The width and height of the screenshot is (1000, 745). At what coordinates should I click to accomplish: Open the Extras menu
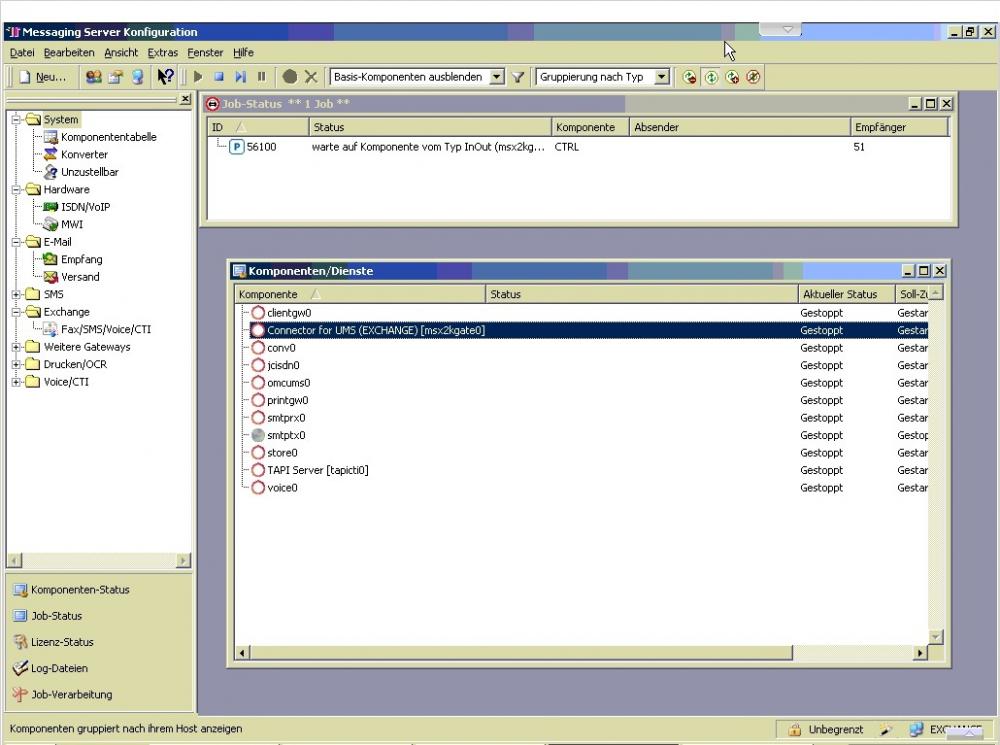pyautogui.click(x=162, y=52)
